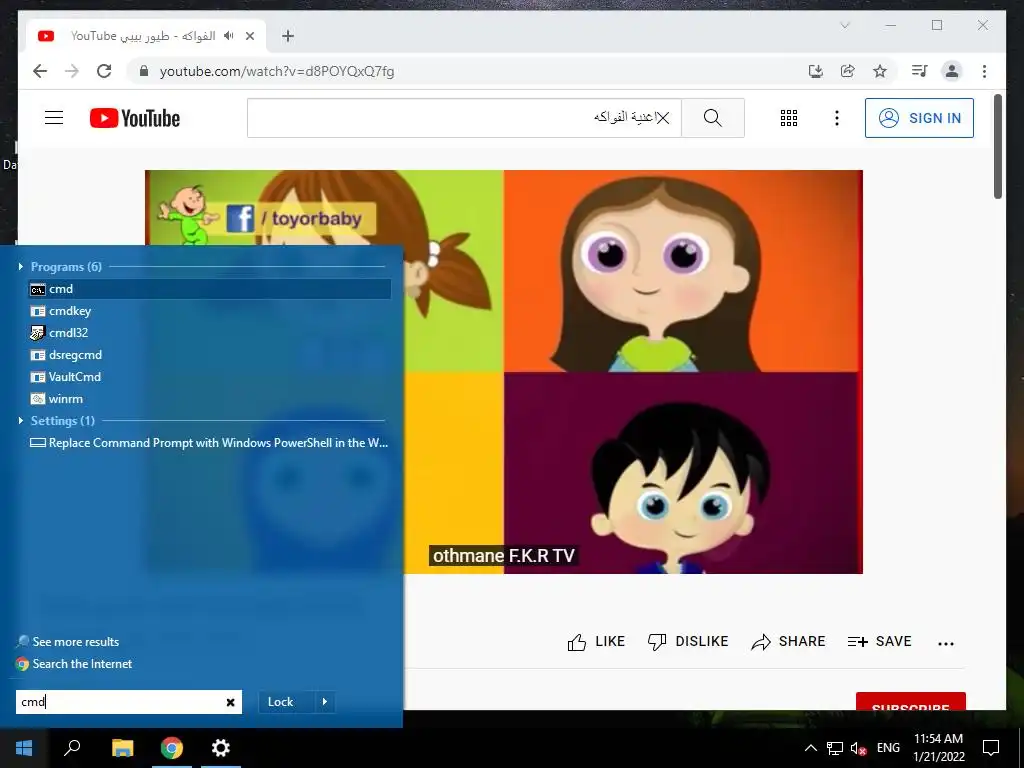Open more actions ellipsis below video
This screenshot has width=1024, height=768.
click(946, 643)
